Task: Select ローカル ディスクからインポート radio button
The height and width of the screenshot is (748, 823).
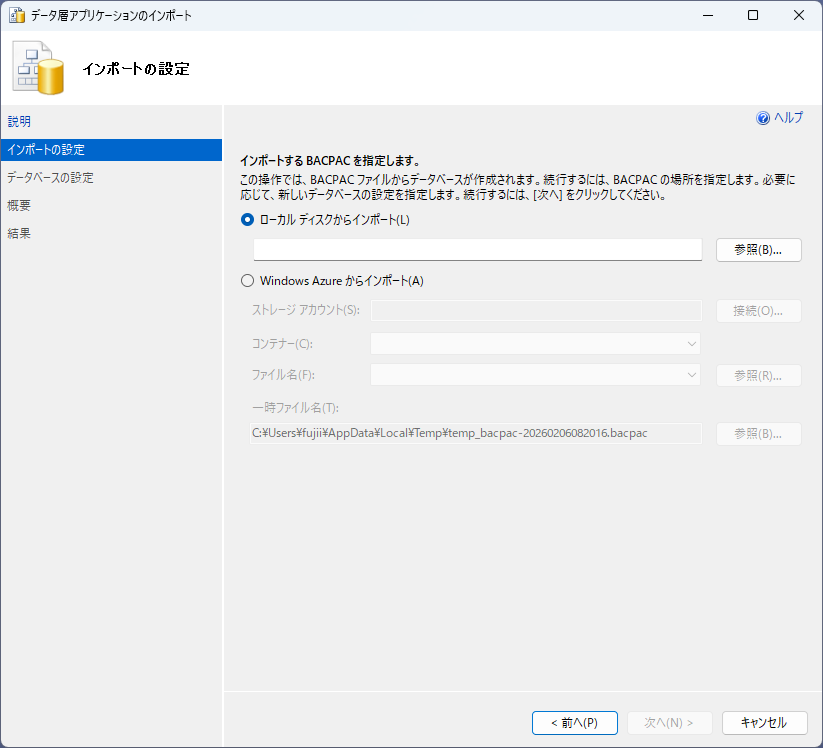Action: (x=247, y=220)
